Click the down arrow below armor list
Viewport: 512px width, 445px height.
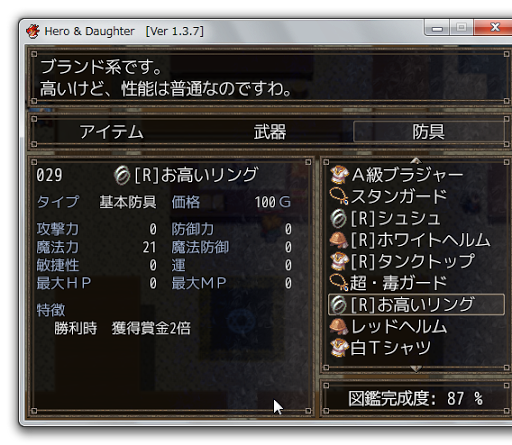point(416,369)
